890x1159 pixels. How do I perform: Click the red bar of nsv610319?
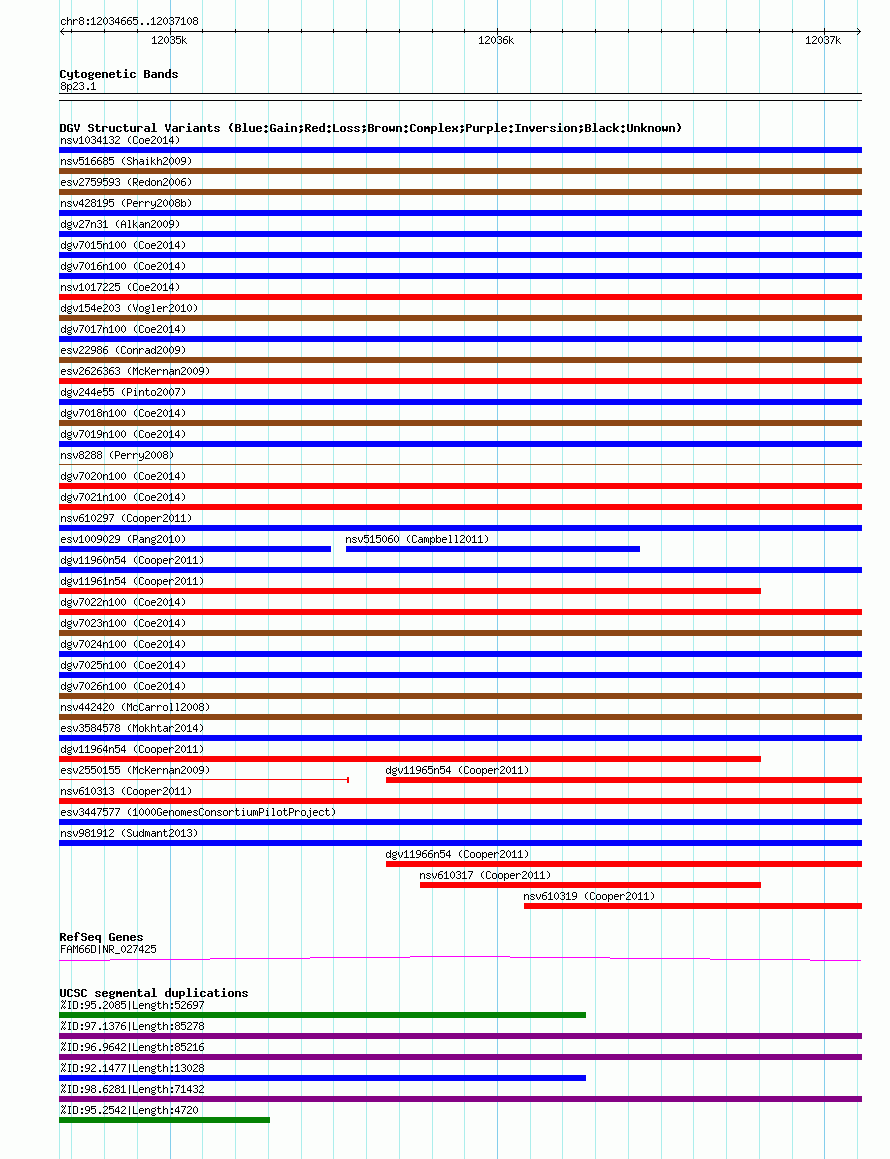[693, 906]
